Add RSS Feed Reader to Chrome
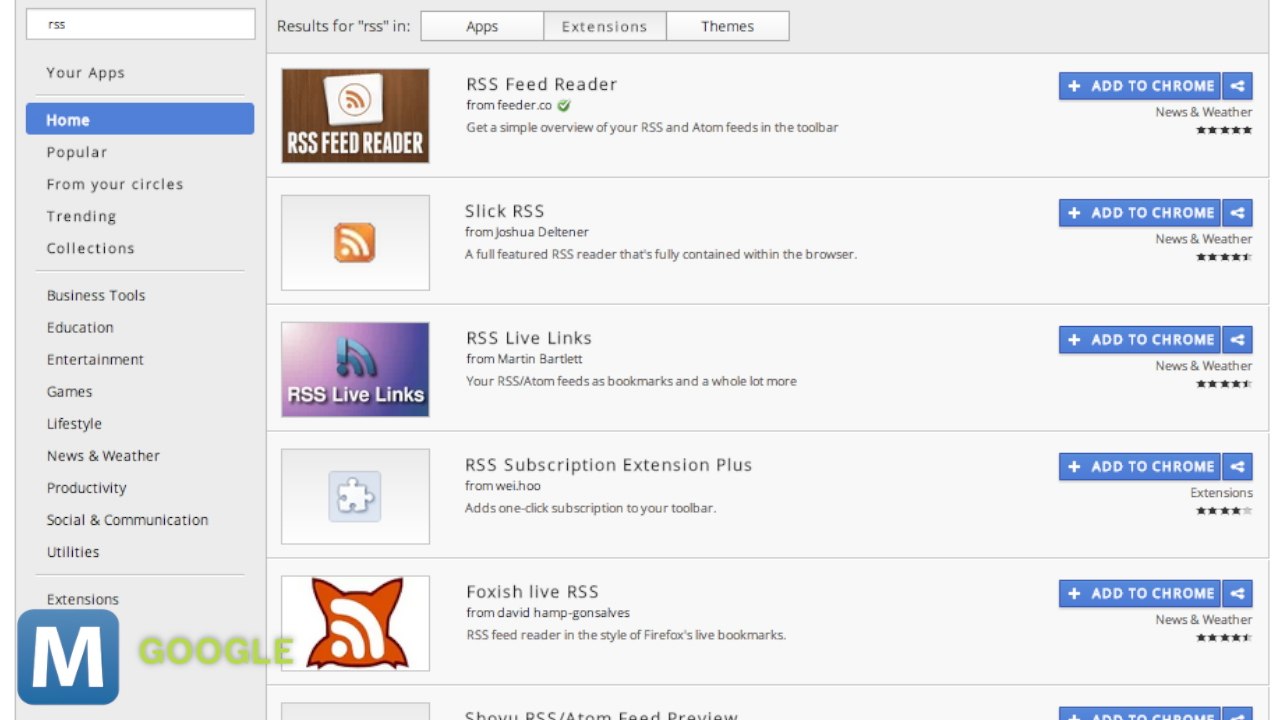 pos(1140,86)
